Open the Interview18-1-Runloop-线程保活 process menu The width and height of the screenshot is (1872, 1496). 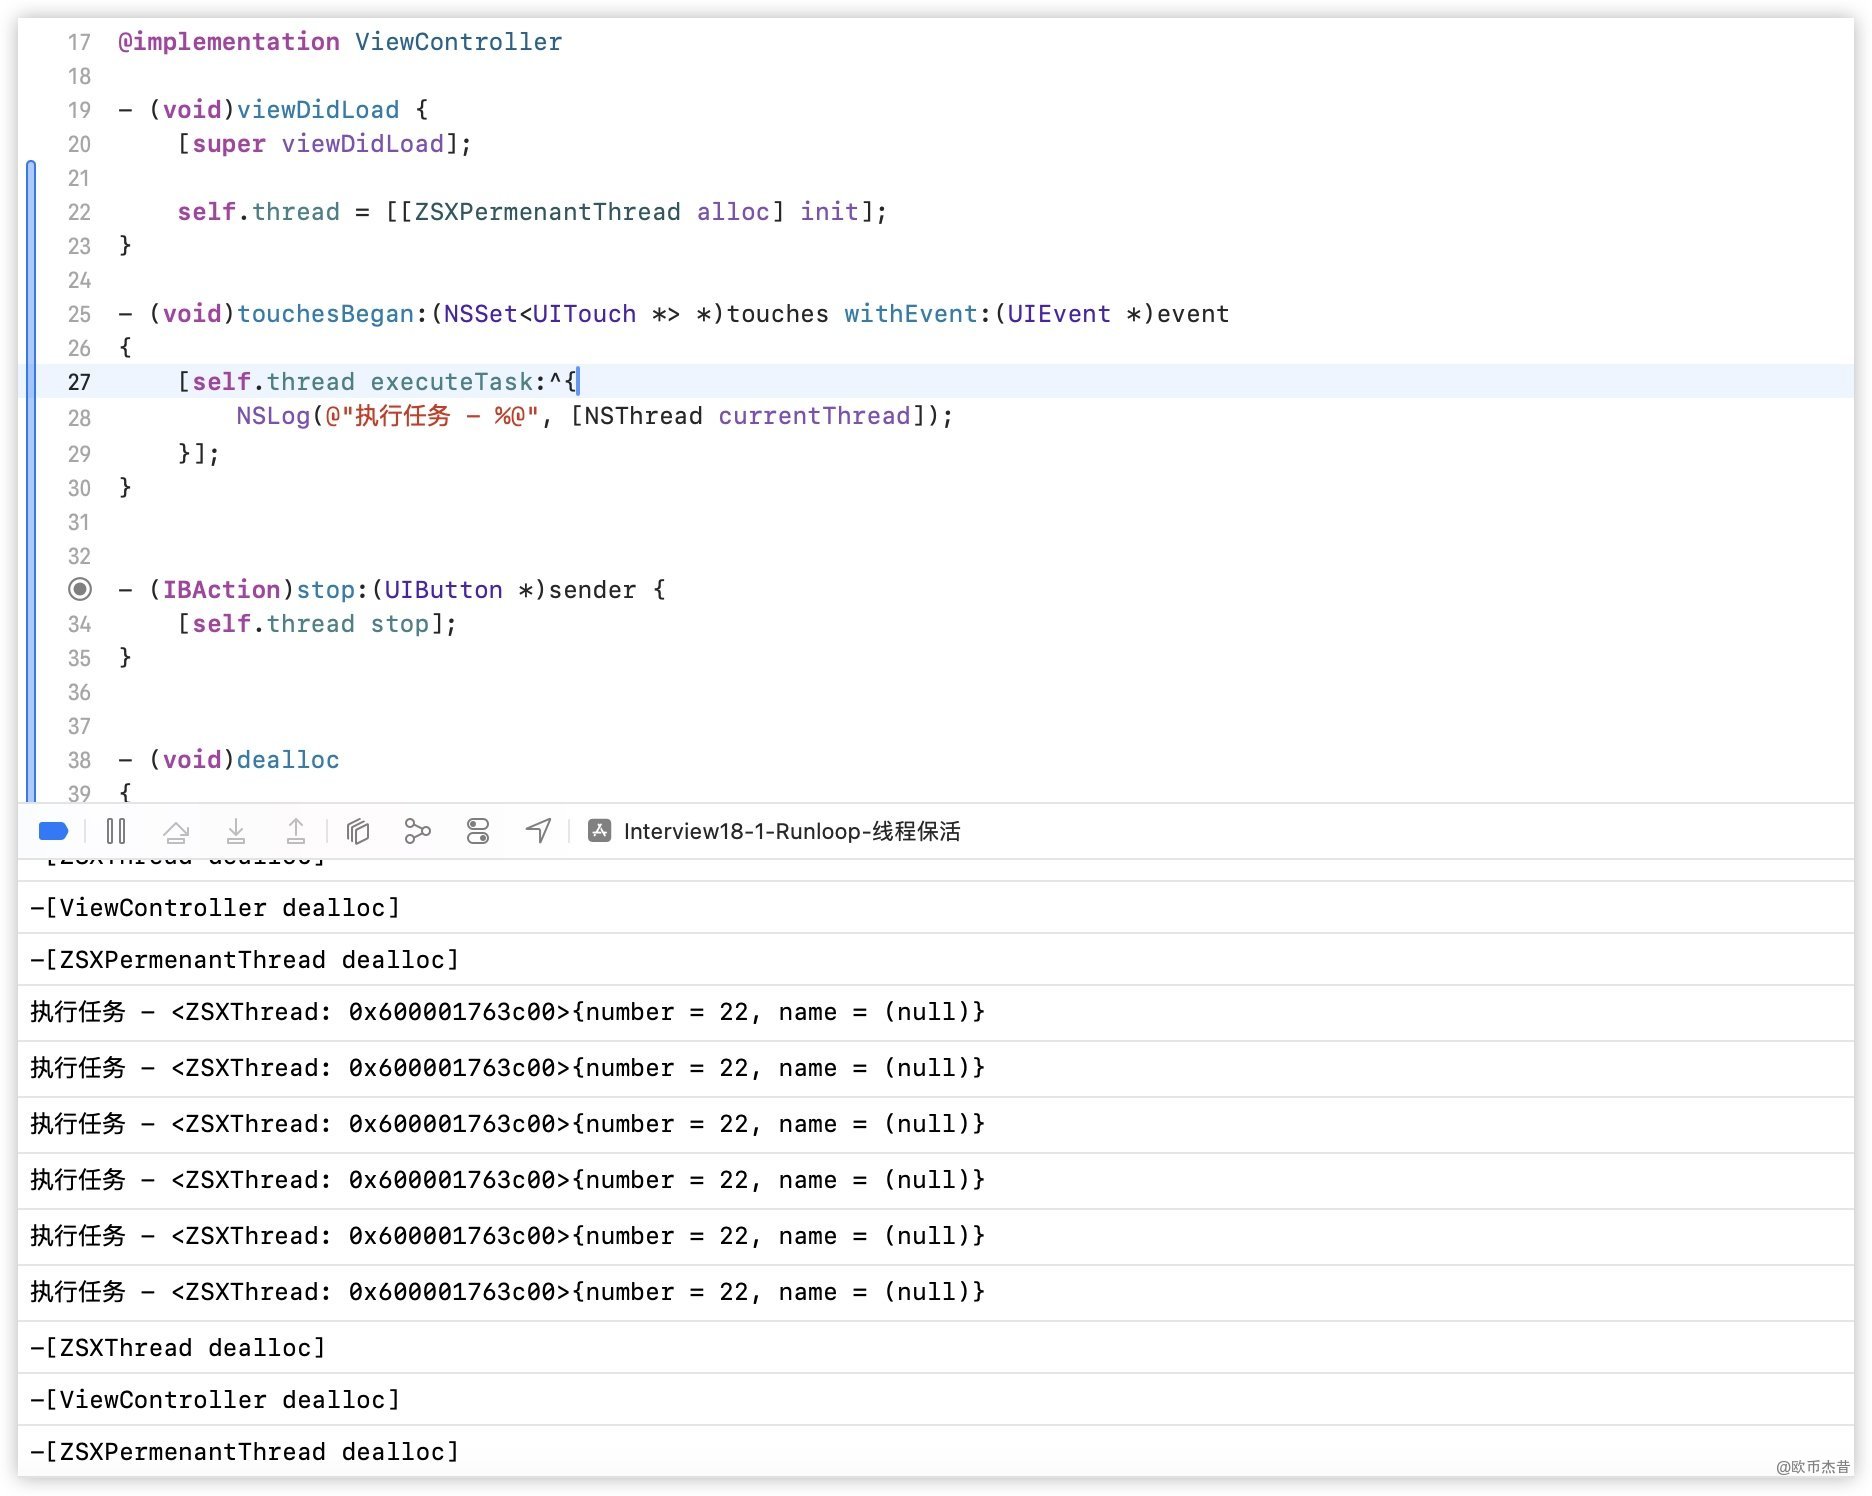791,831
